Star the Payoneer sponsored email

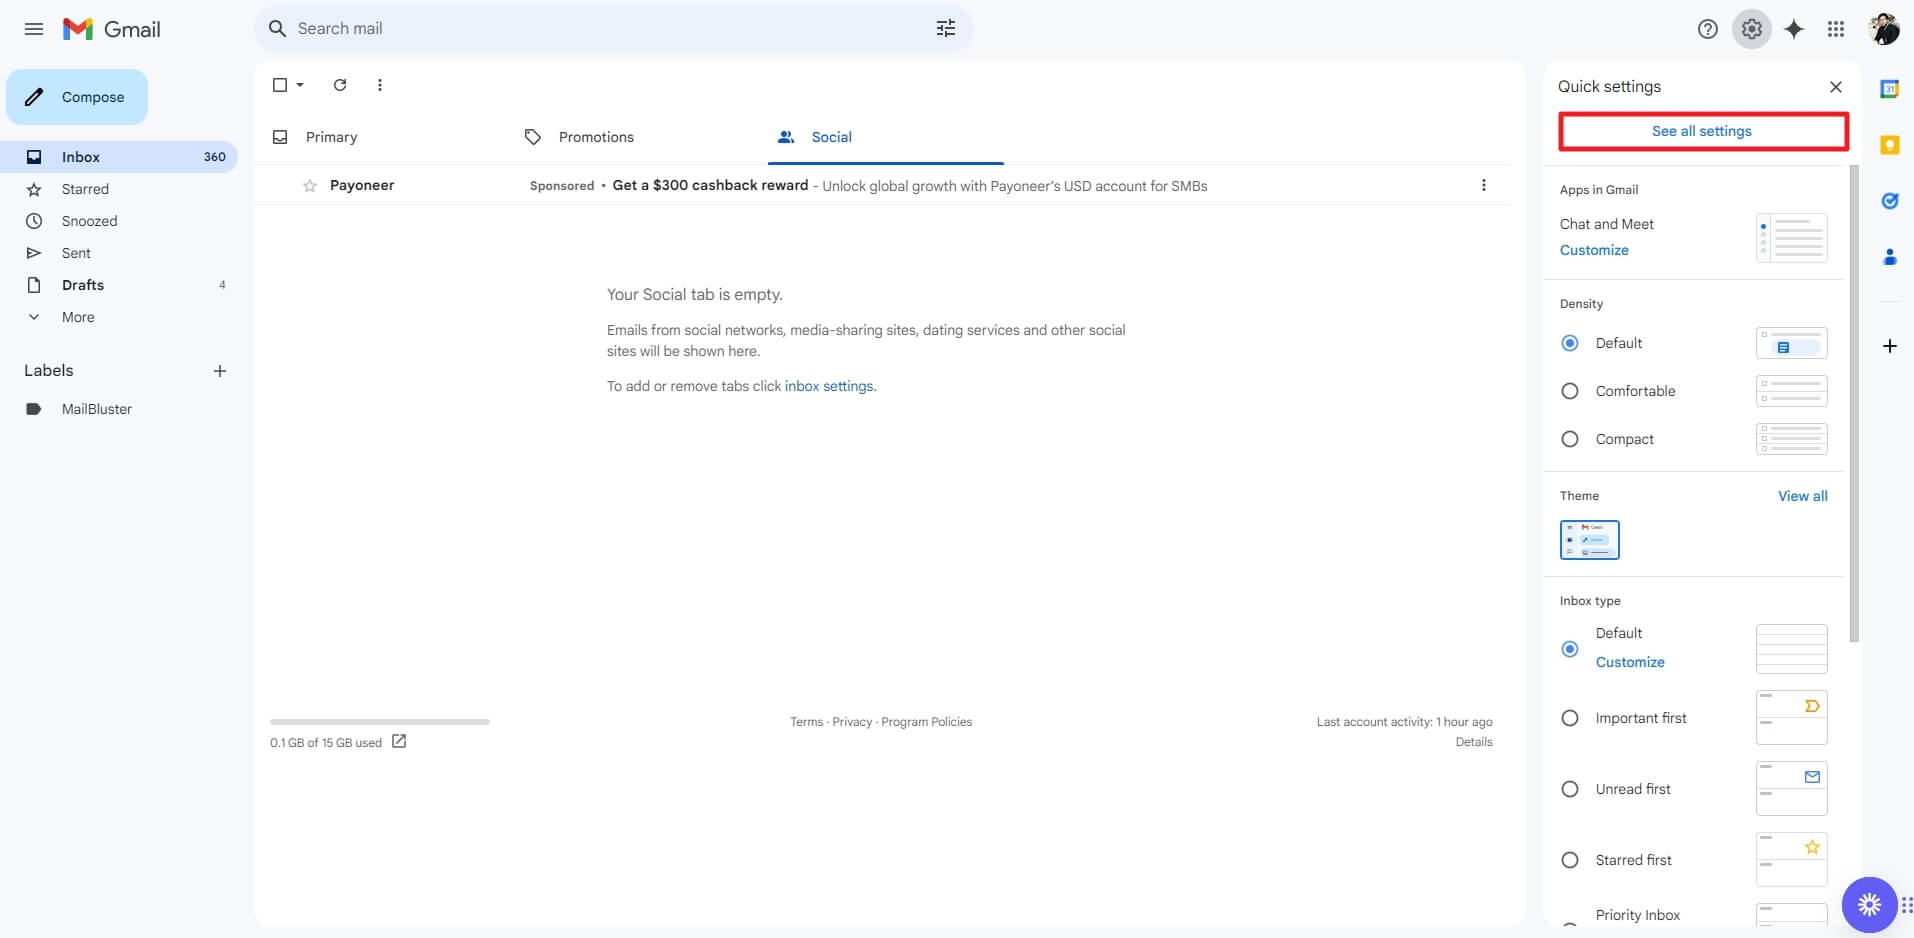(310, 185)
